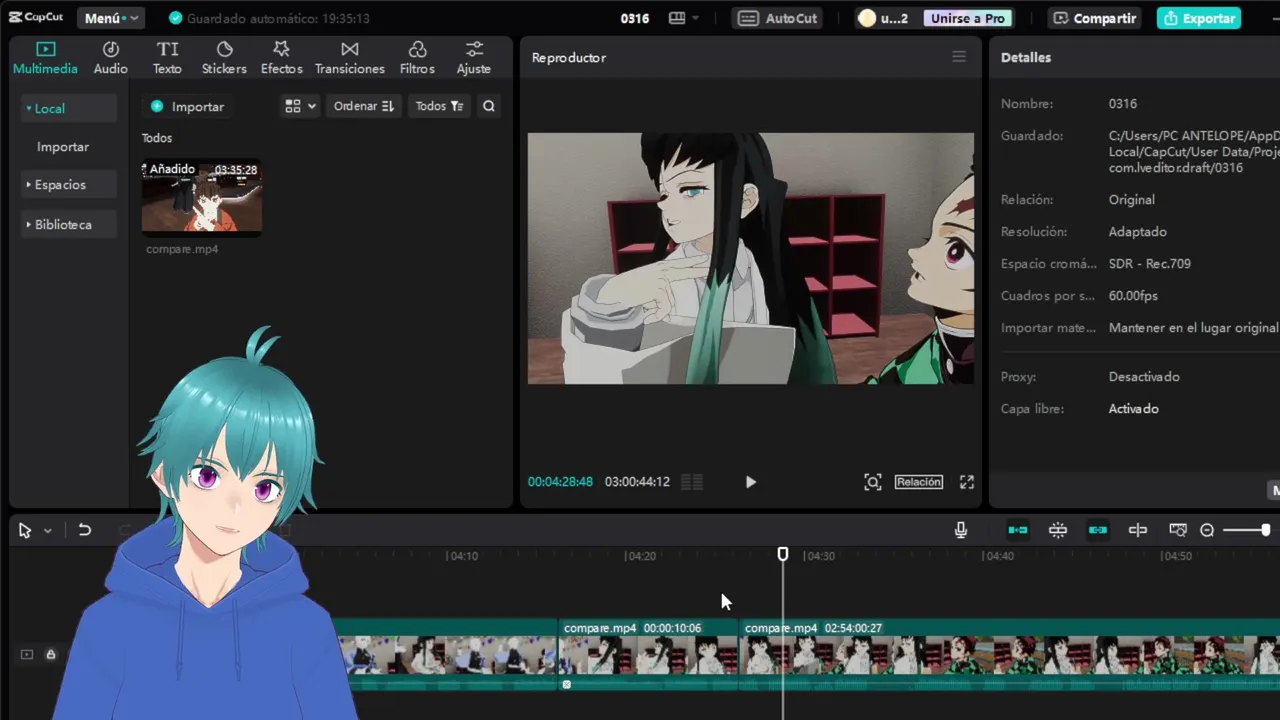Open the Texto tab
The image size is (1280, 720).
pos(167,58)
